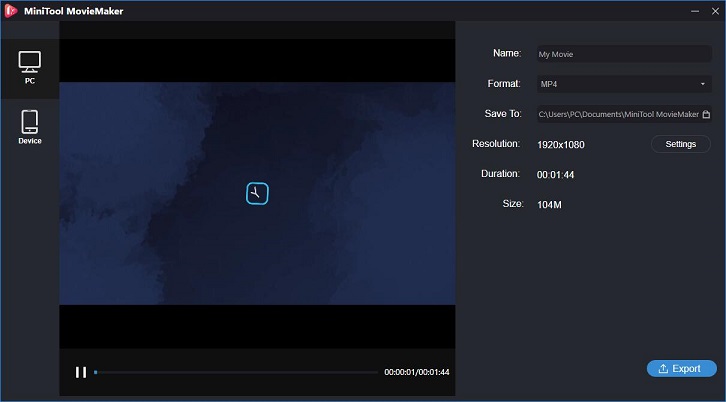Screen dimensions: 726x402
Task: Switch to the PC tab label
Action: (x=30, y=81)
